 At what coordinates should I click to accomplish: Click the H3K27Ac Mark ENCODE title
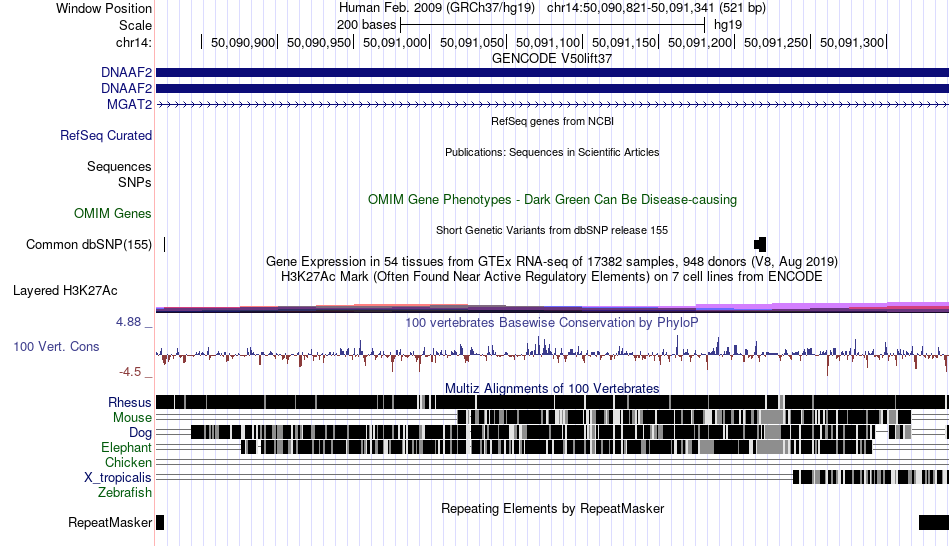[x=552, y=277]
